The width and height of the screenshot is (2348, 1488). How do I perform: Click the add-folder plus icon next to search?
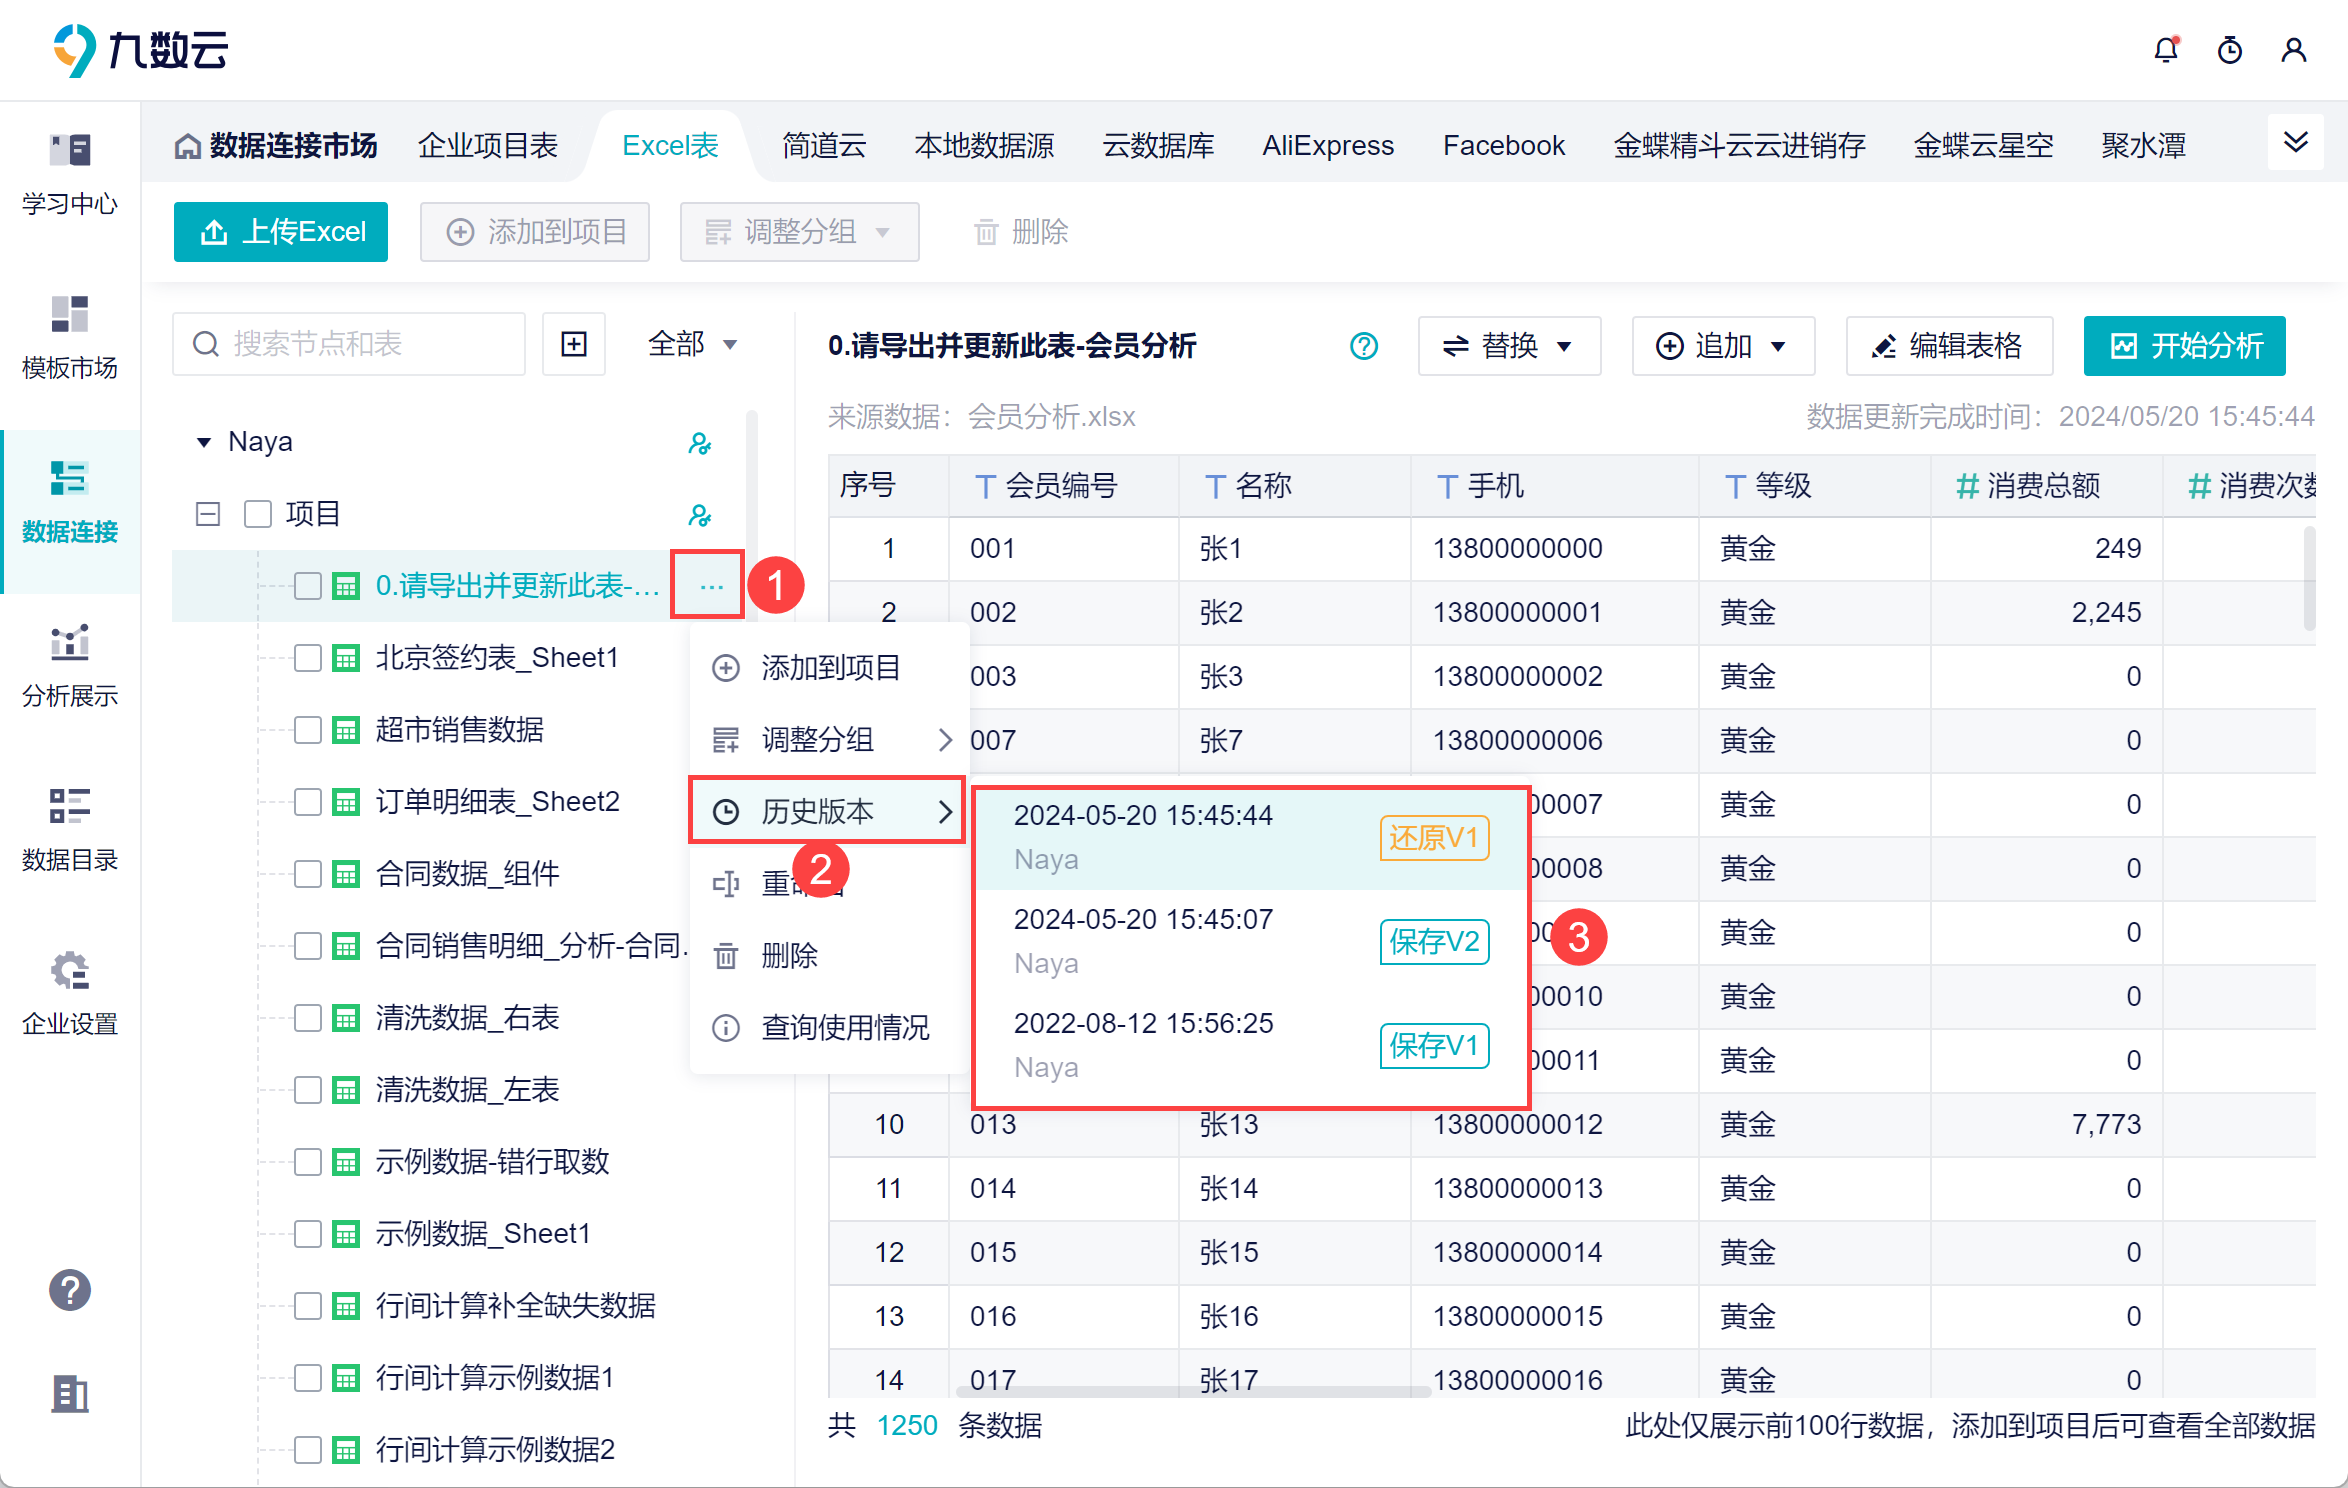click(574, 345)
